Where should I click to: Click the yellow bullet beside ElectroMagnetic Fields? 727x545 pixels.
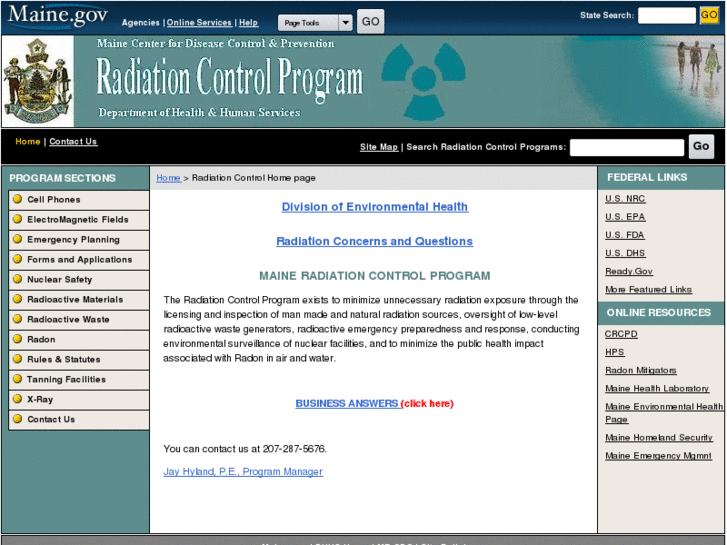click(18, 219)
